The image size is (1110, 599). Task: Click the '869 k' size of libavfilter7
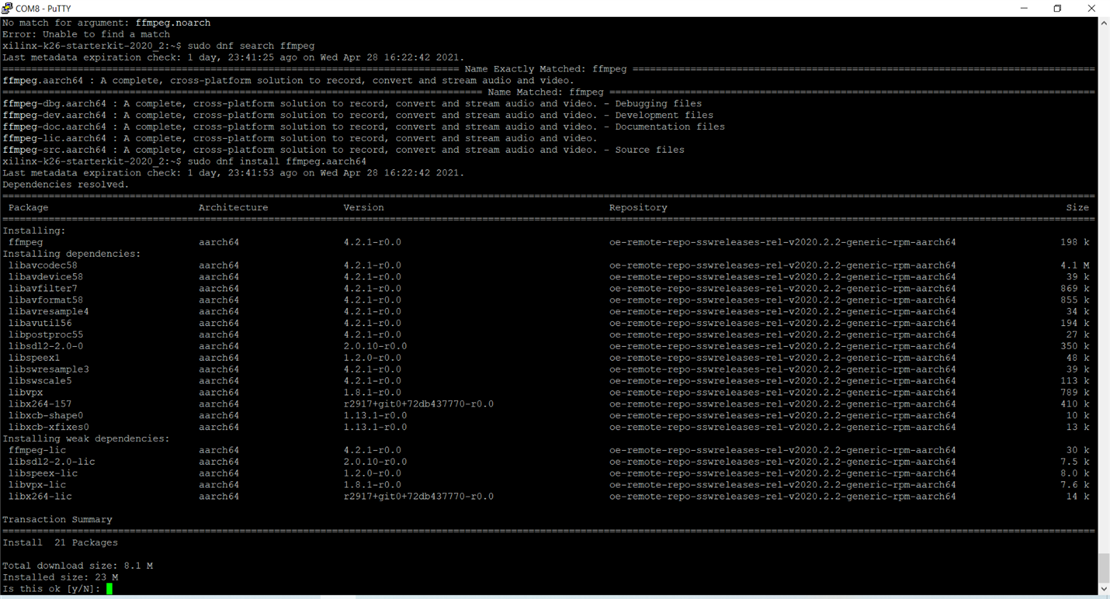tap(1075, 288)
